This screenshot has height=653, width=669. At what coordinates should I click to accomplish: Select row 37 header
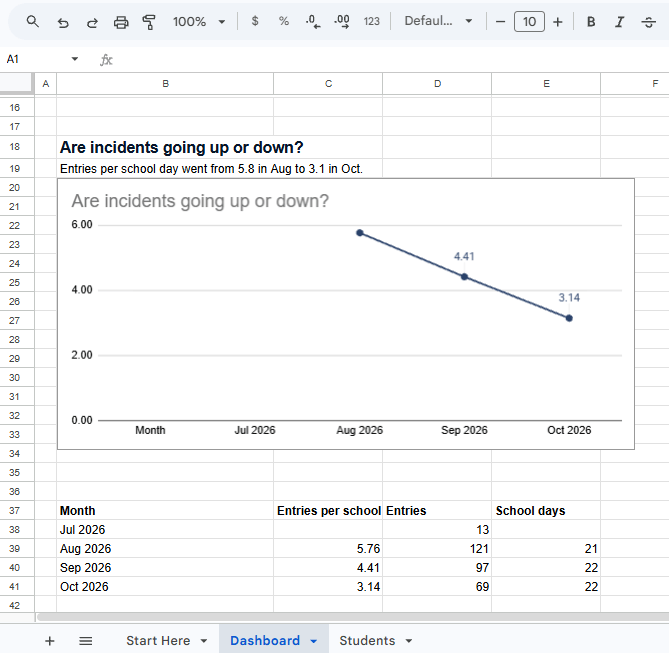15,510
